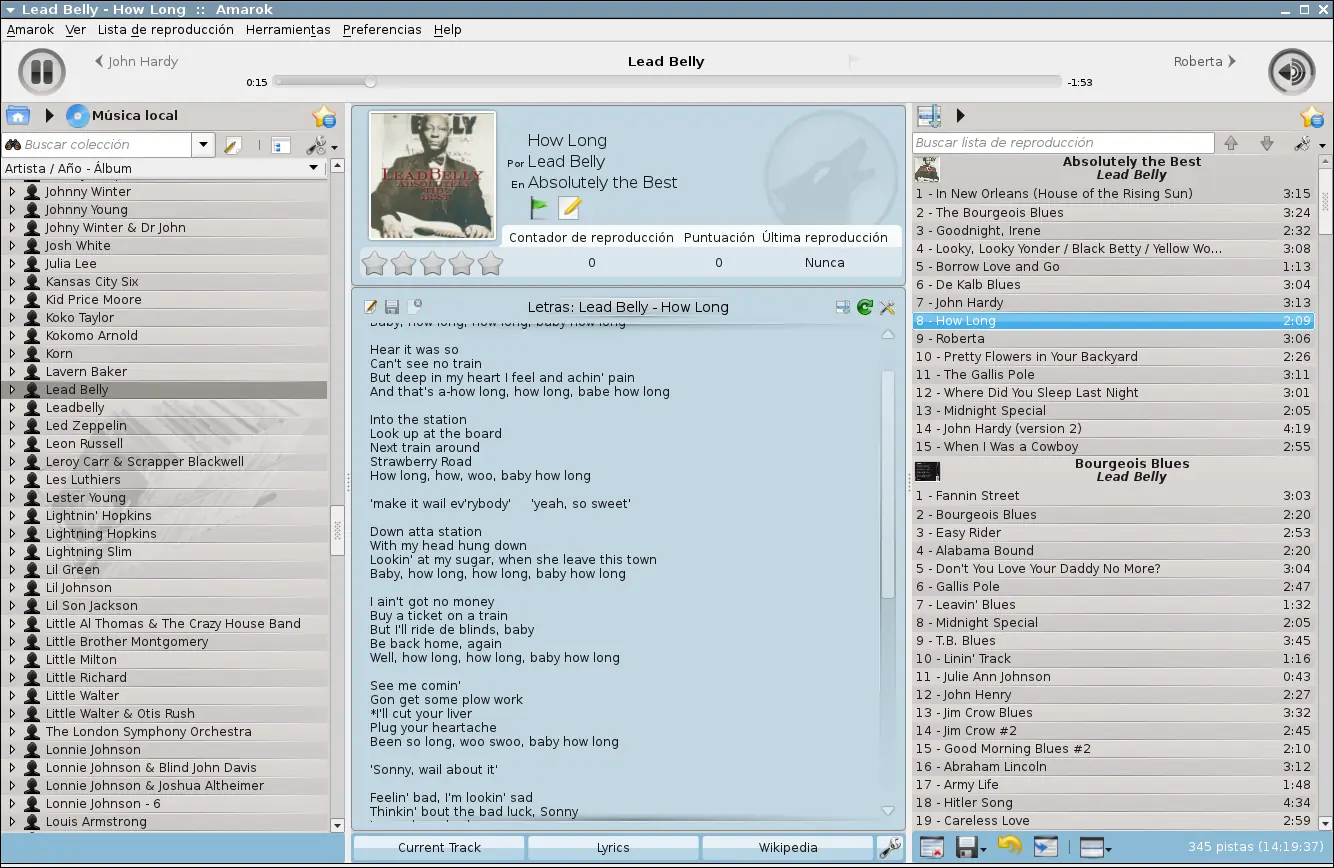Open the playlist bookmark star menu
This screenshot has height=868, width=1334.
click(x=1312, y=116)
